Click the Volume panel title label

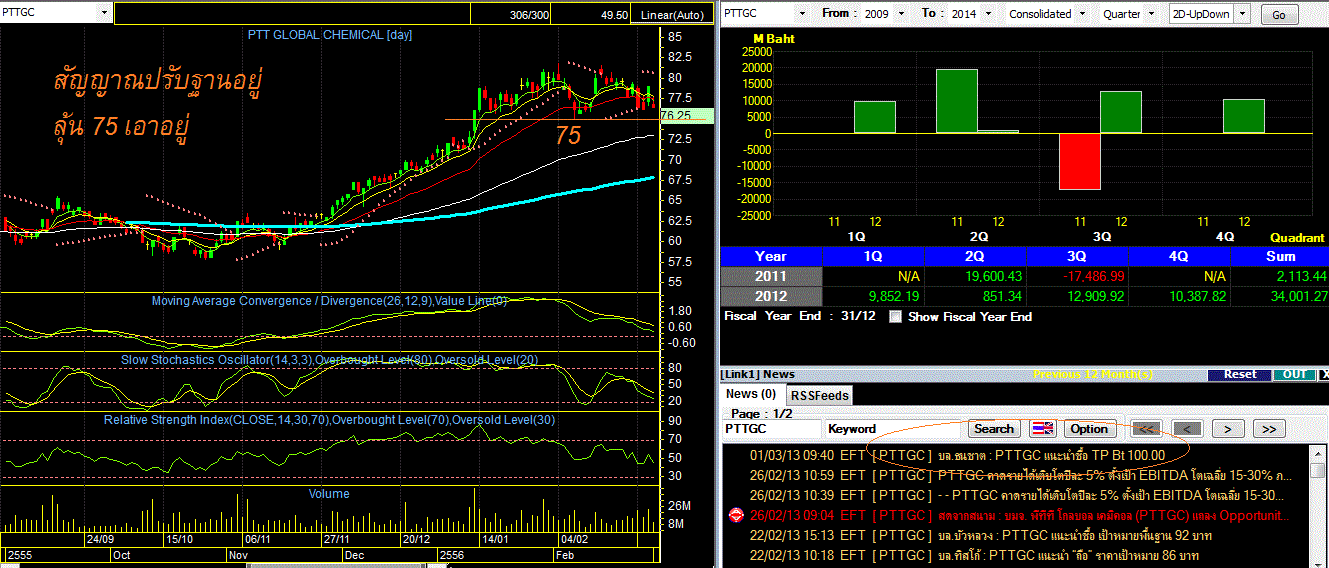tap(329, 493)
